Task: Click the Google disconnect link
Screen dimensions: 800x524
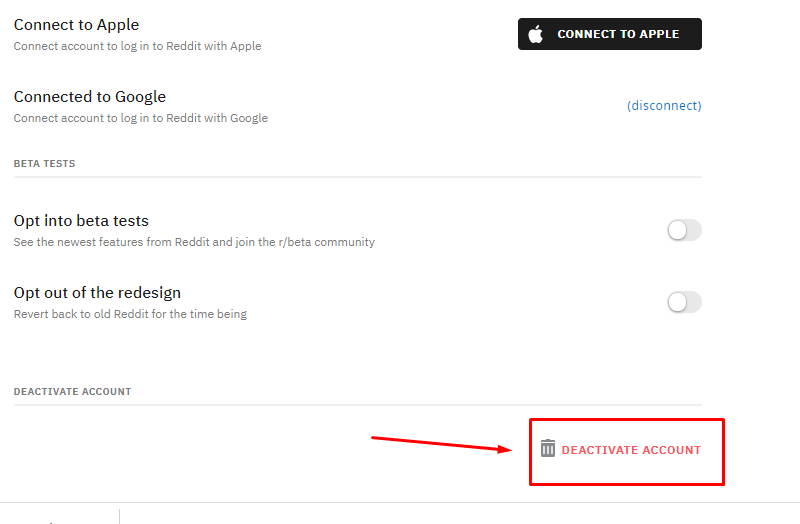Action: (x=664, y=106)
